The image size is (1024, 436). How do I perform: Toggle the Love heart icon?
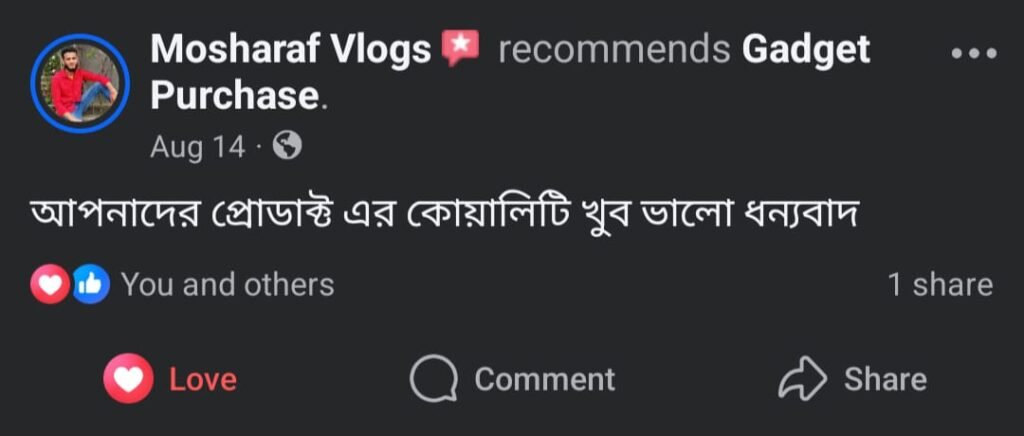point(128,380)
